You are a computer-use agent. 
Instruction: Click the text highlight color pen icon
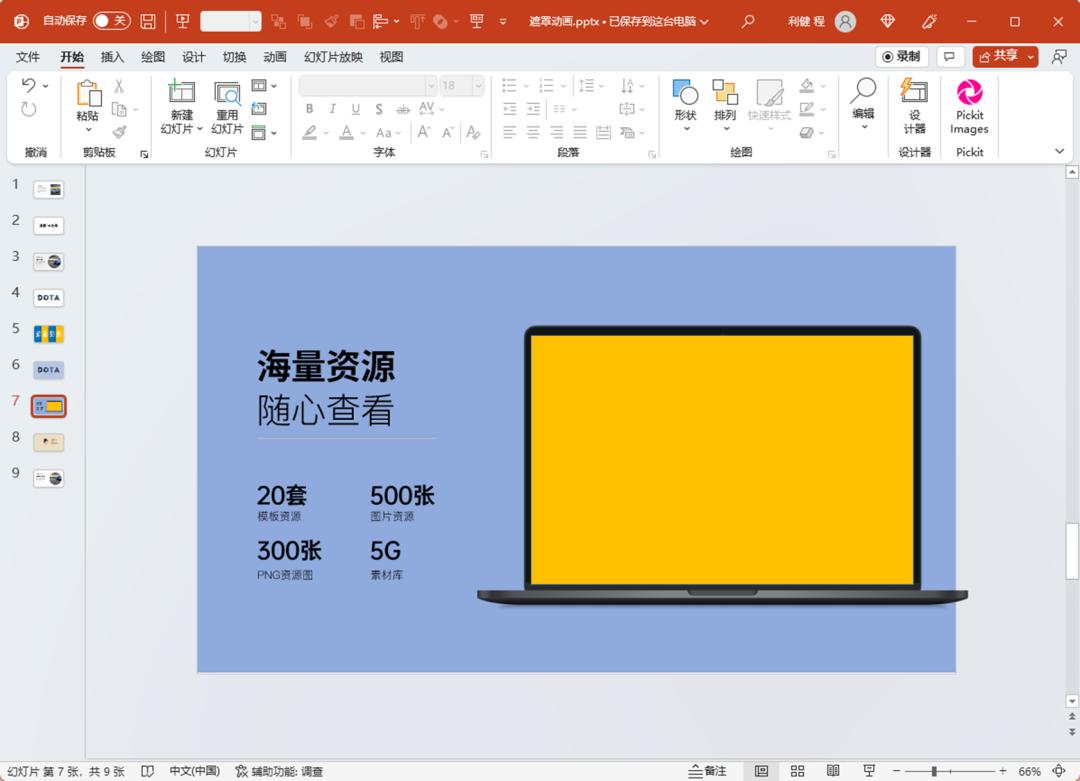coord(311,132)
